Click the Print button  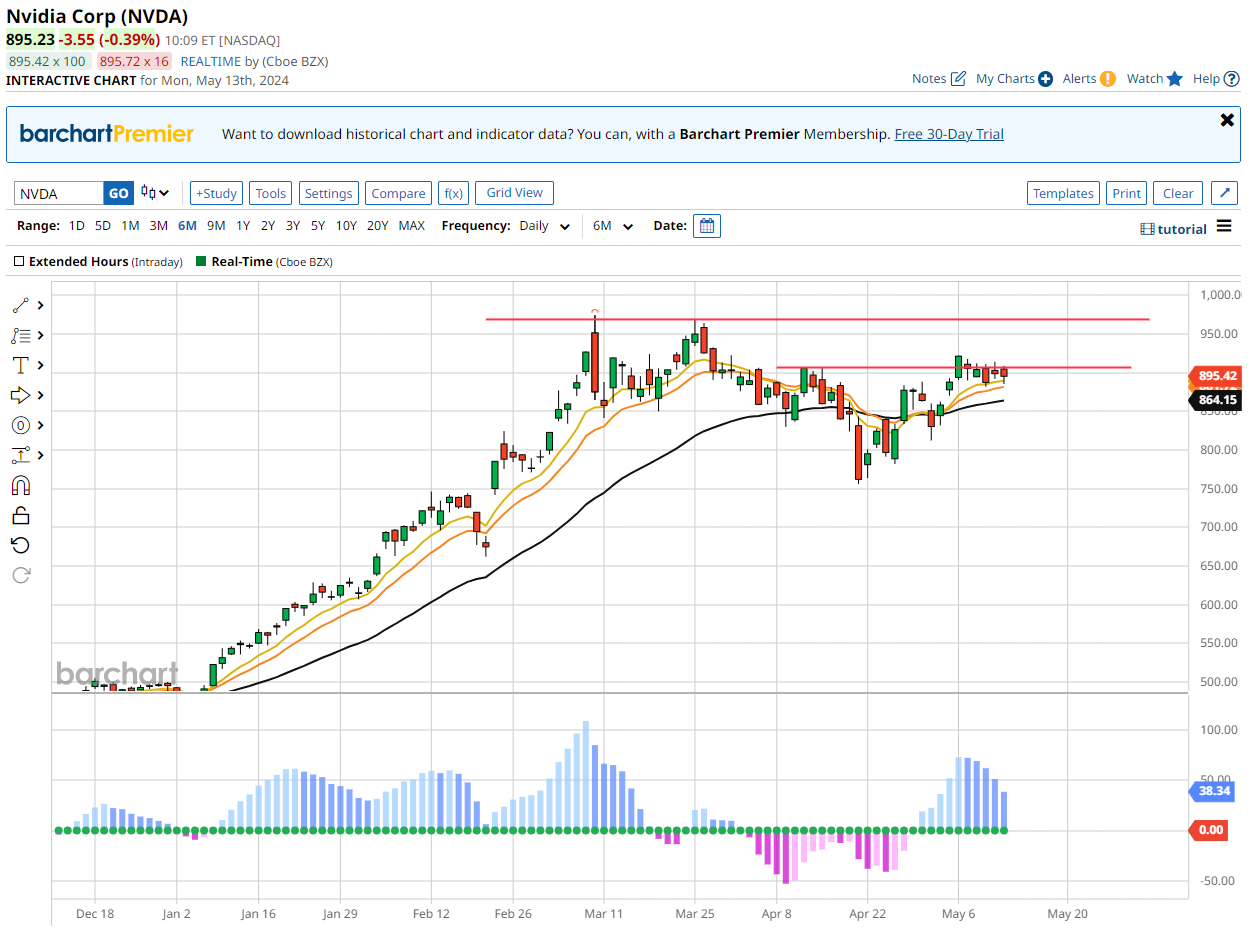point(1126,193)
